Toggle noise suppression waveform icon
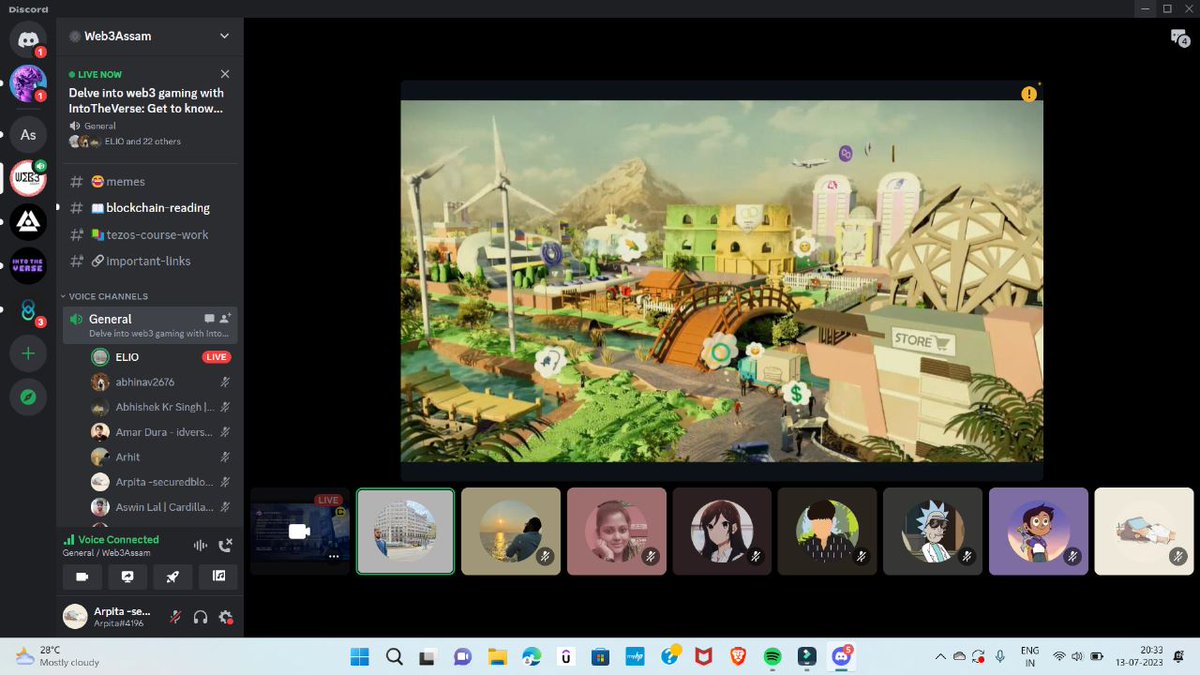1200x675 pixels. [x=200, y=545]
